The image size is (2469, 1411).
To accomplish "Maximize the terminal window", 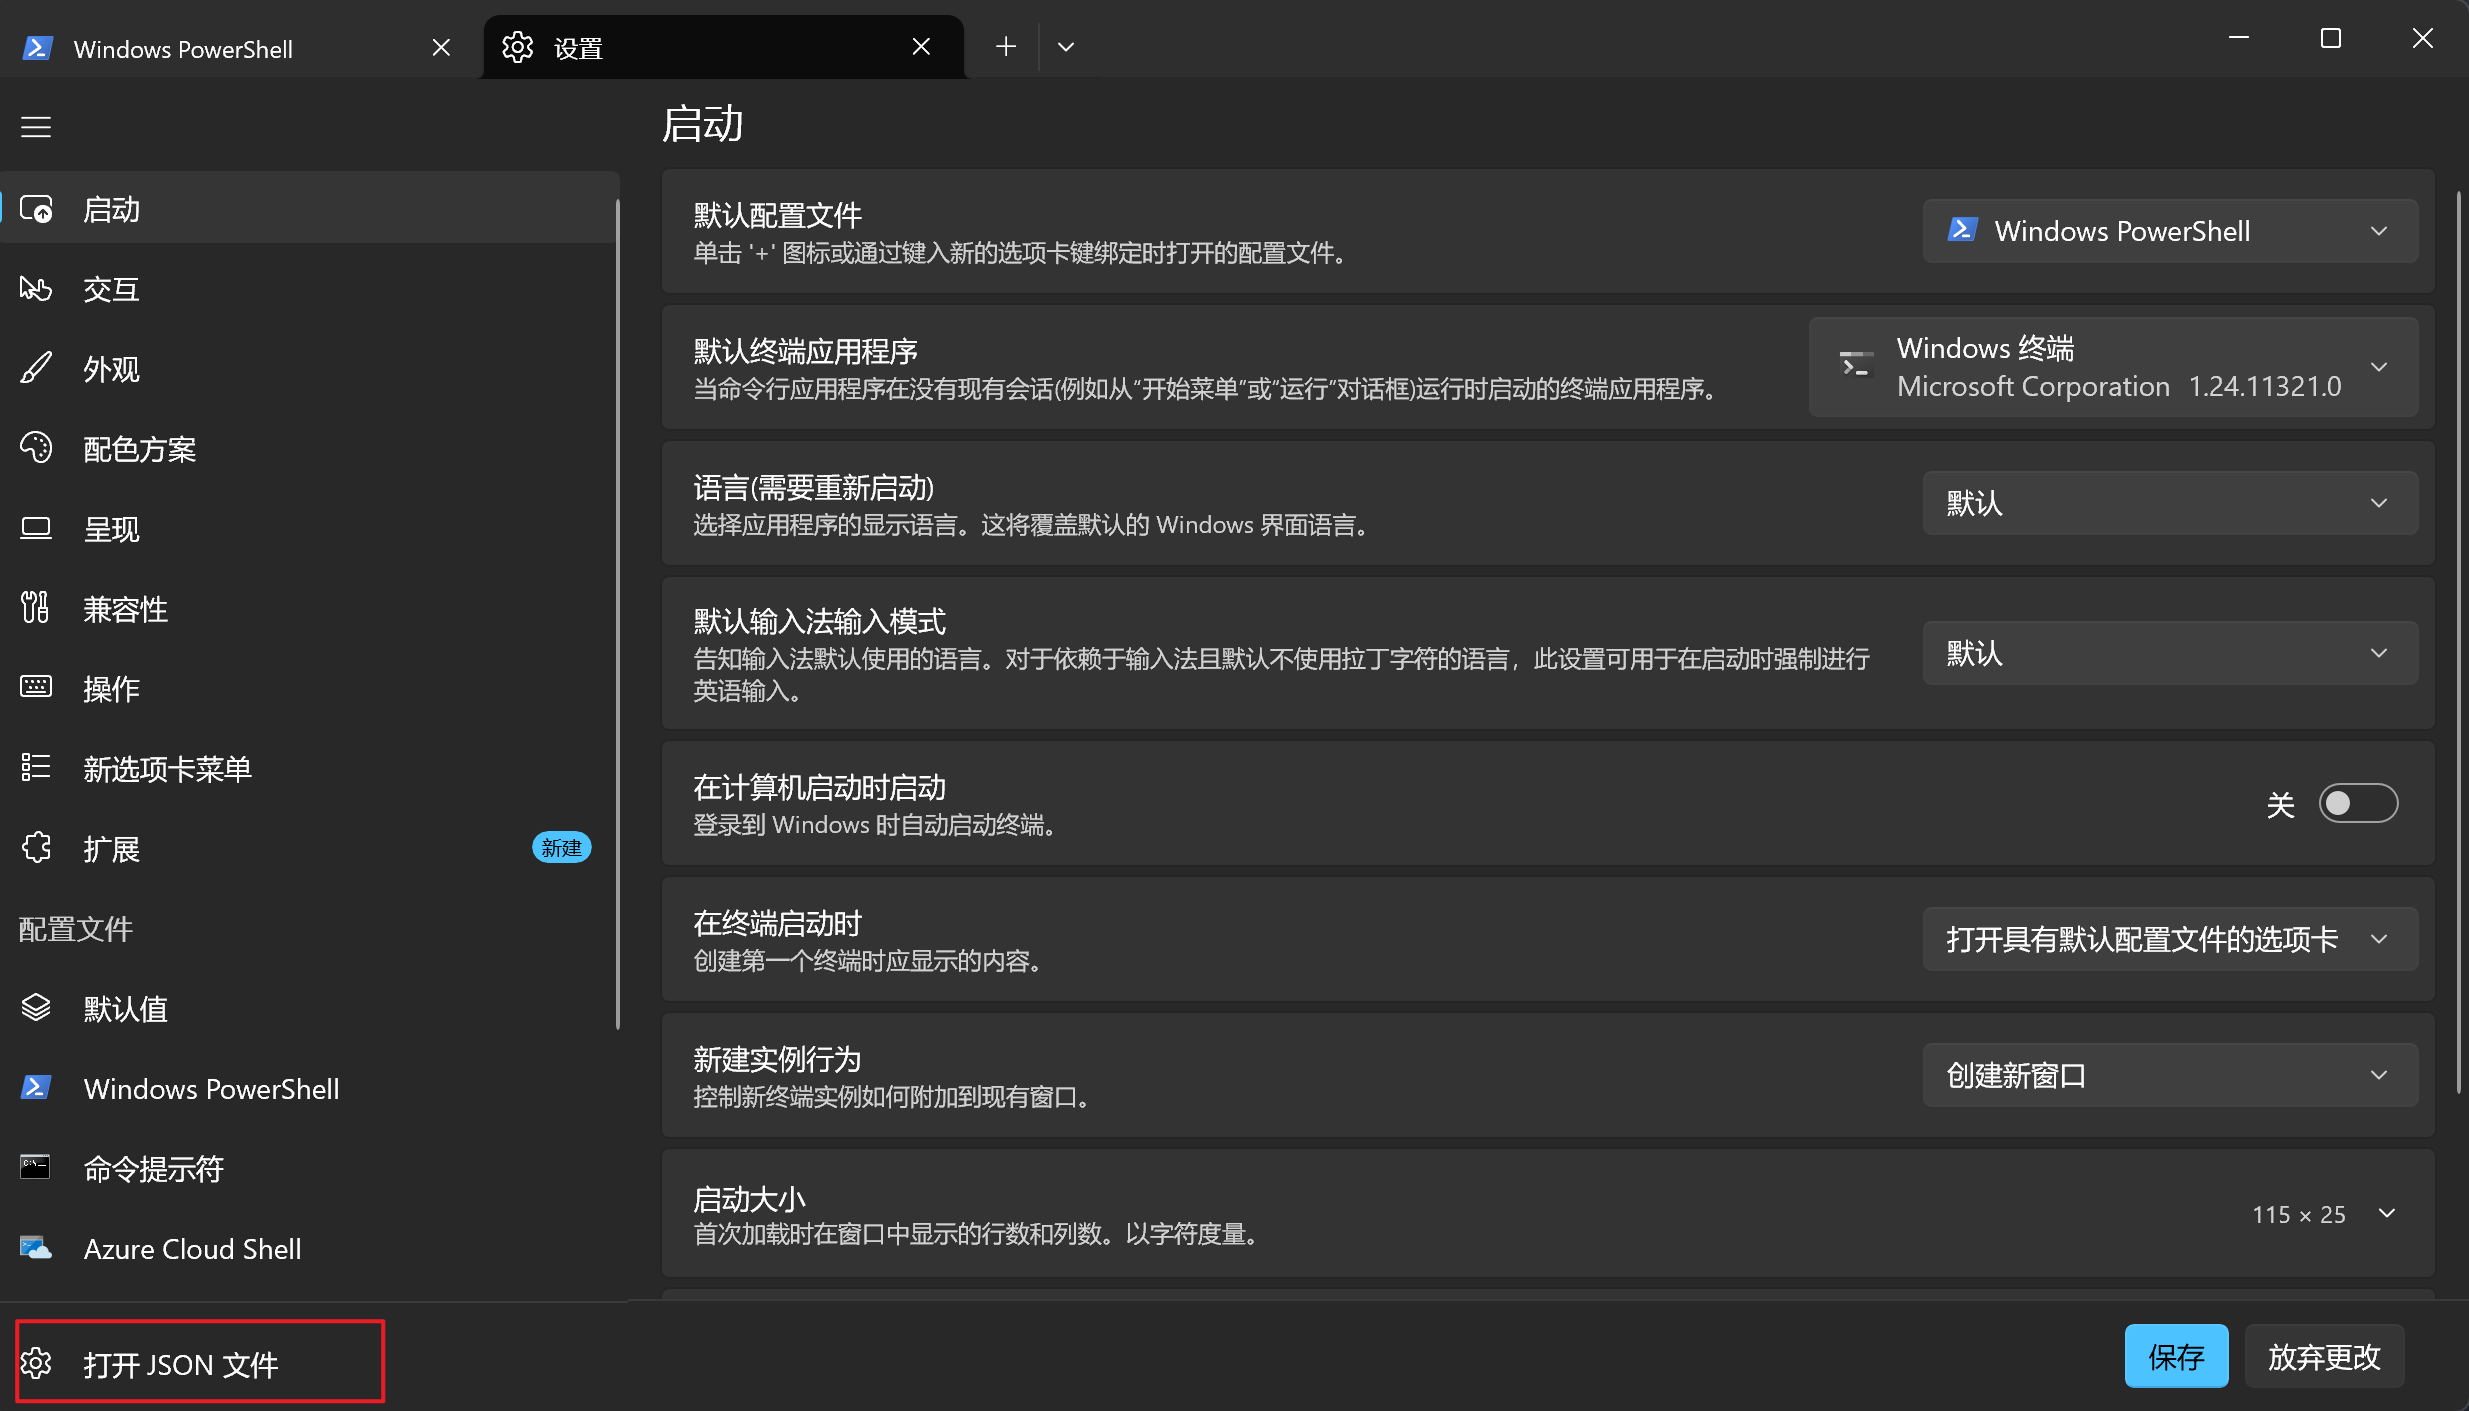I will coord(2331,38).
